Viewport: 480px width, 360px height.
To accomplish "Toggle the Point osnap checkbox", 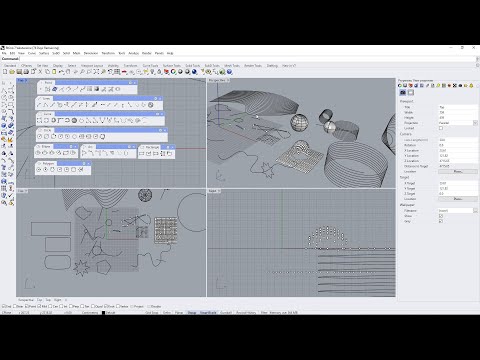I will pos(27,306).
